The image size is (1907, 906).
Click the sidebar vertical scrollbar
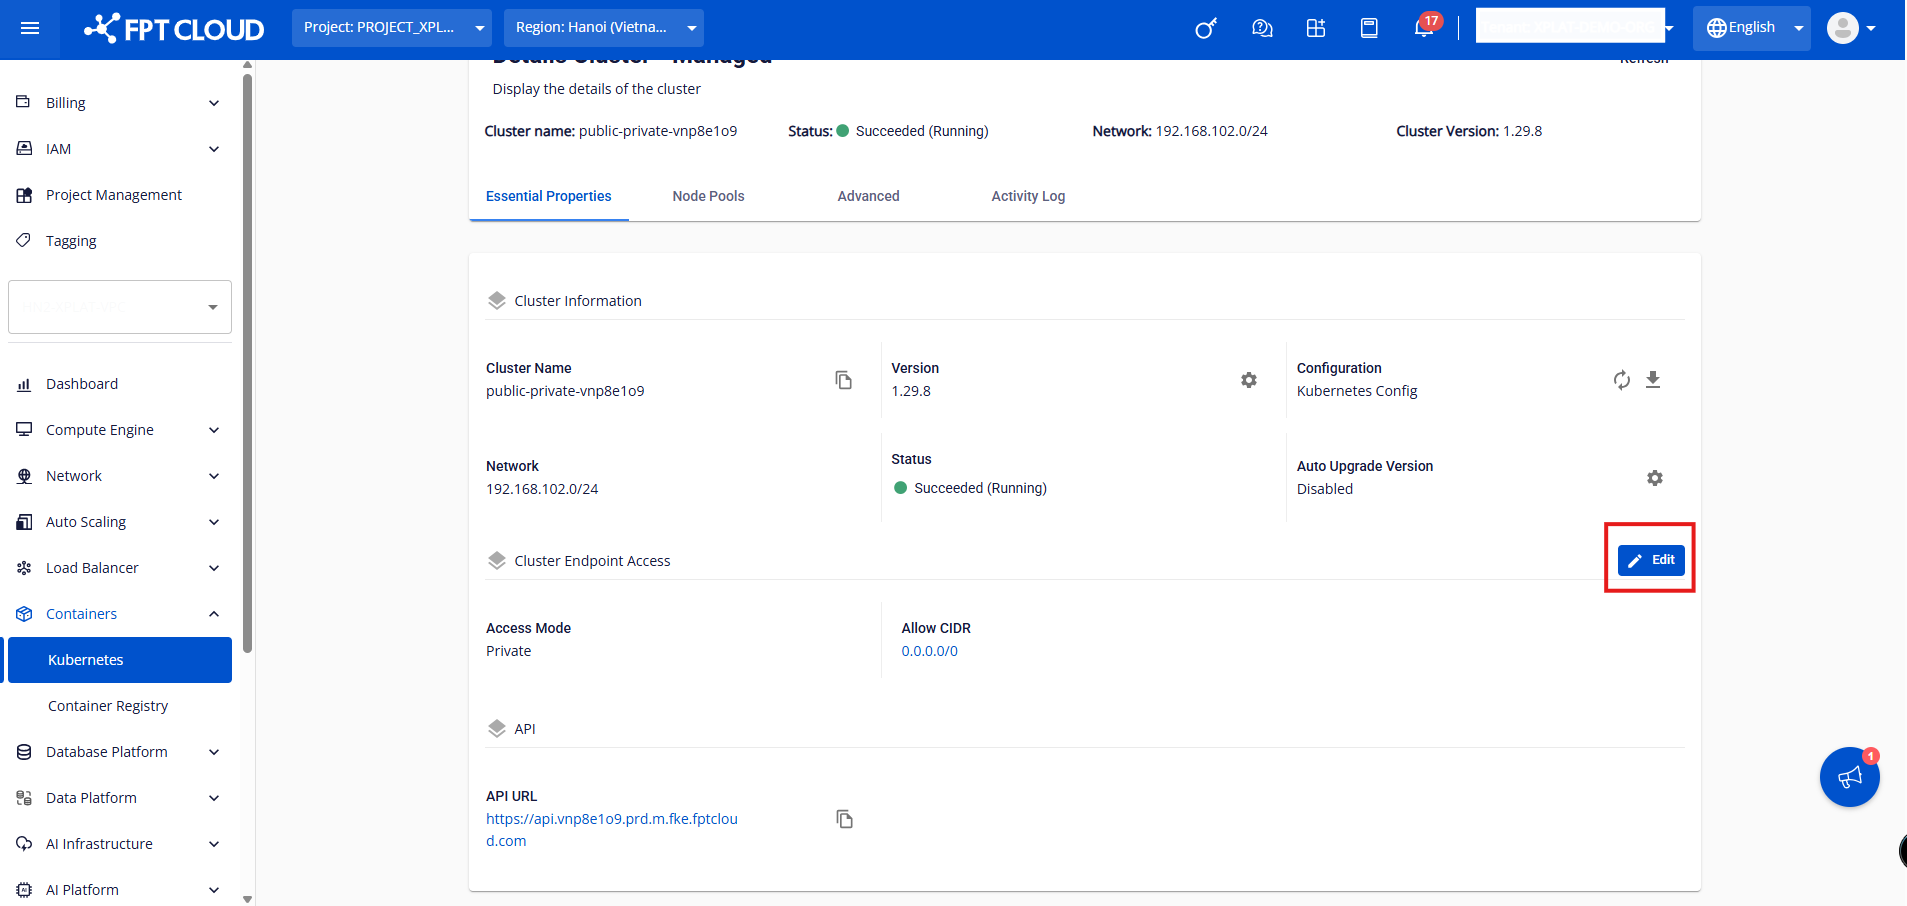pyautogui.click(x=247, y=360)
